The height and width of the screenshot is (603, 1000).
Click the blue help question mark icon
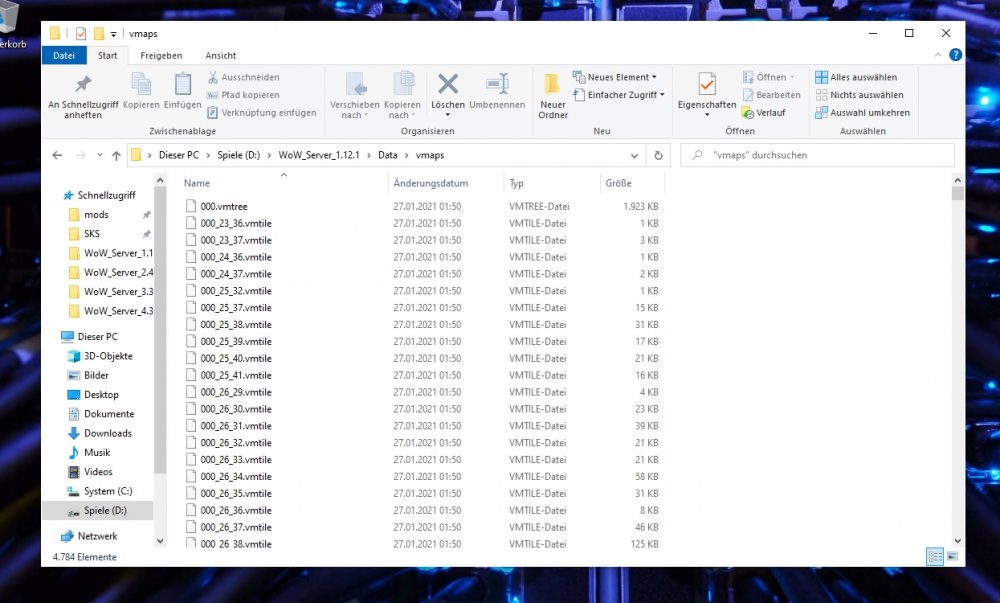[x=955, y=55]
